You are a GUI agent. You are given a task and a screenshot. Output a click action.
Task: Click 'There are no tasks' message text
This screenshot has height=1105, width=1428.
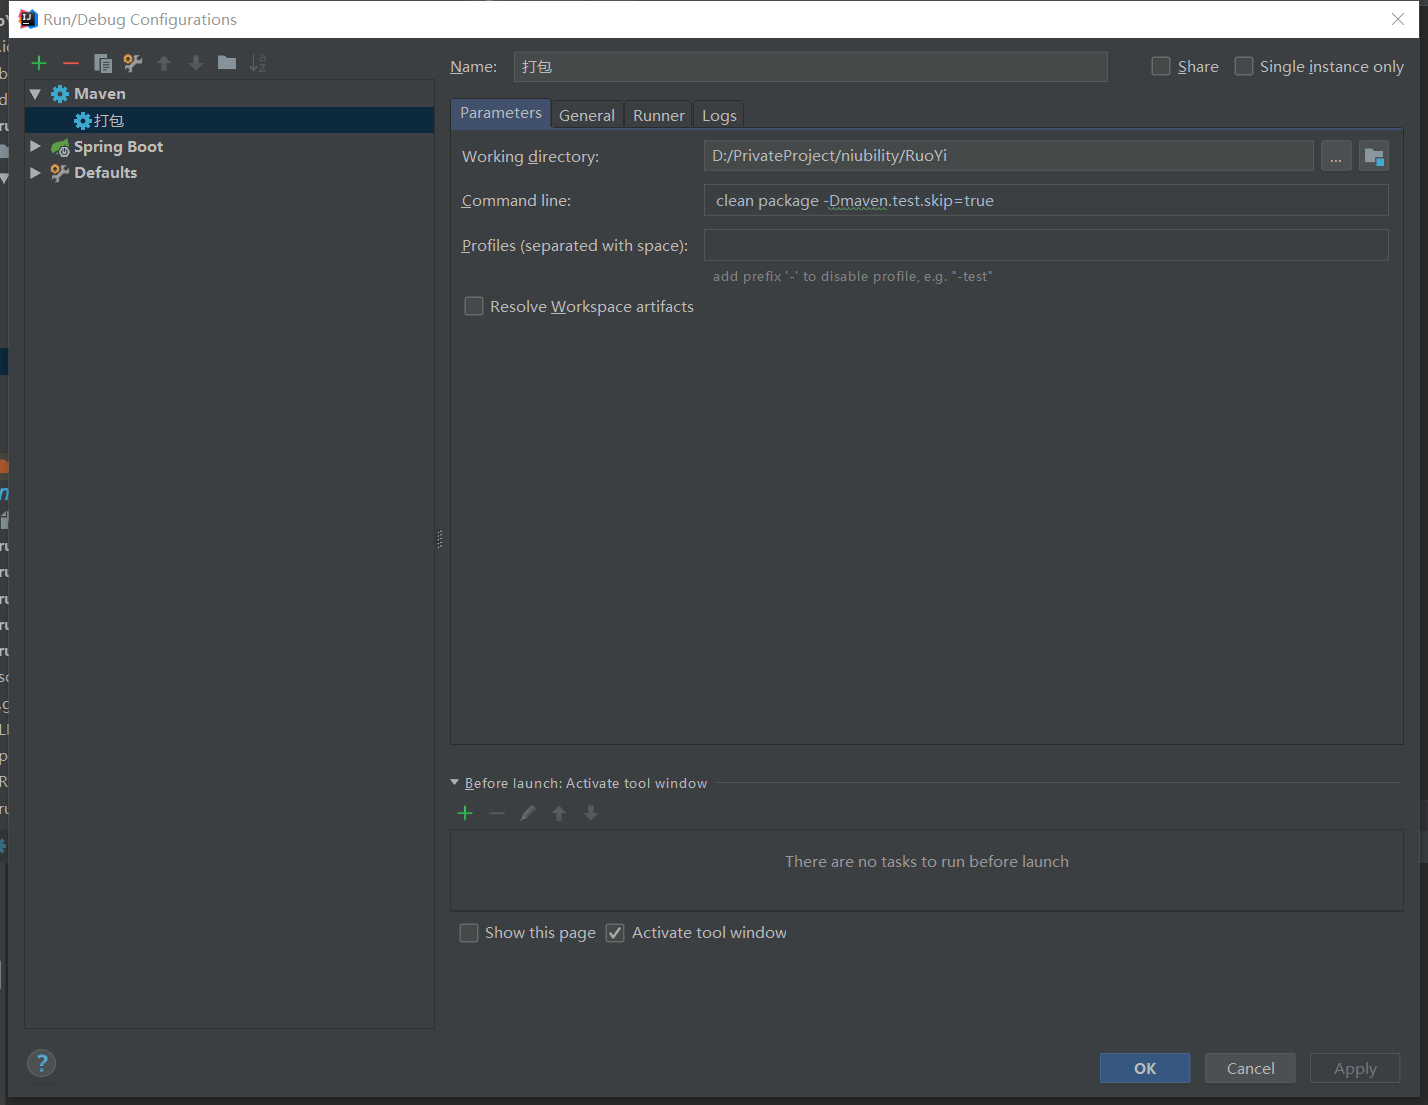click(x=927, y=861)
